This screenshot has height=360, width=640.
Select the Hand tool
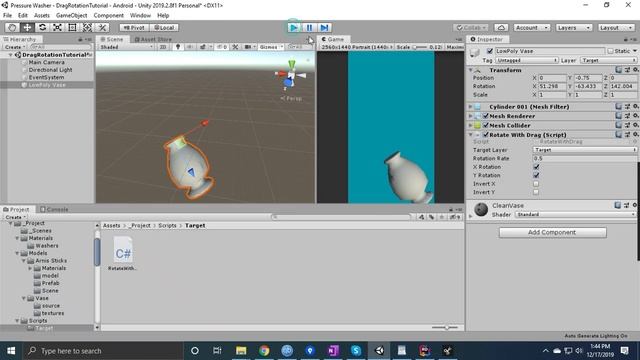(12, 27)
